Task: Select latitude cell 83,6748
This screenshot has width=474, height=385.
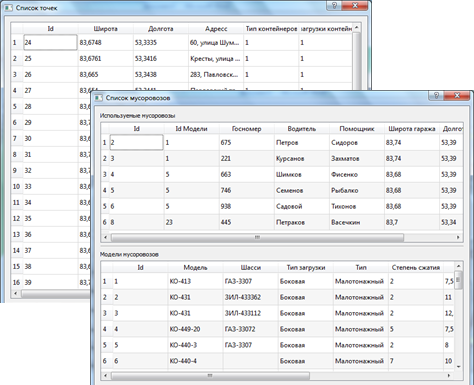Action: [x=105, y=42]
